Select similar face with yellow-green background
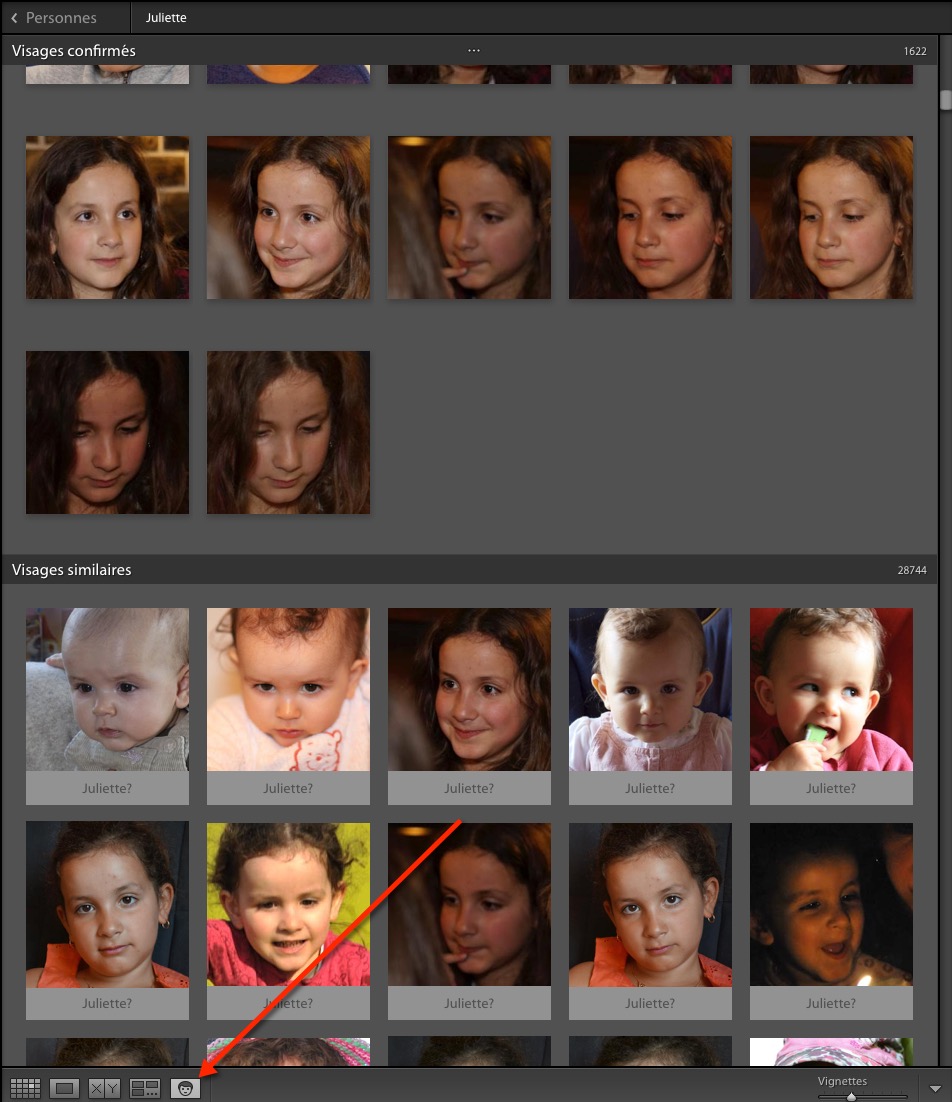 coord(288,905)
